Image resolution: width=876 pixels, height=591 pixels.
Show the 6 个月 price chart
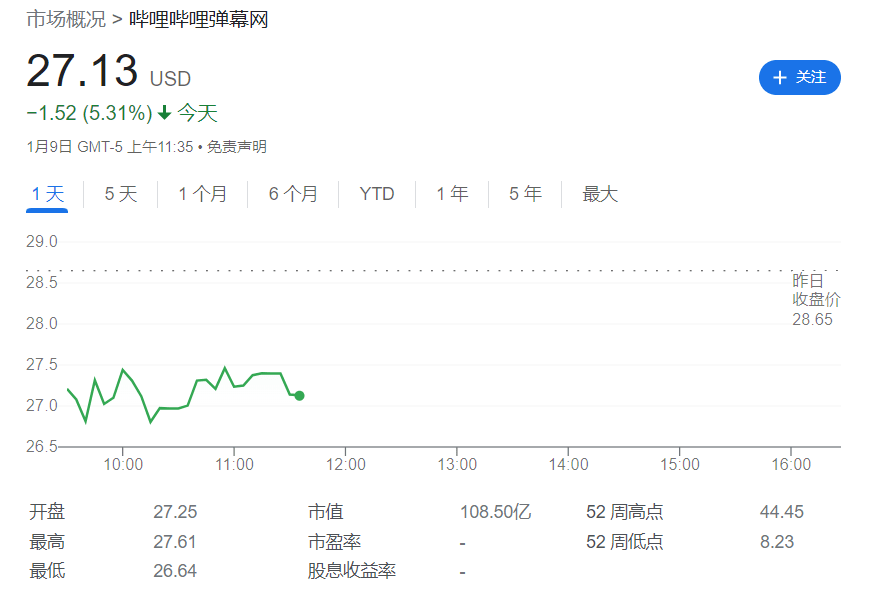[x=293, y=194]
